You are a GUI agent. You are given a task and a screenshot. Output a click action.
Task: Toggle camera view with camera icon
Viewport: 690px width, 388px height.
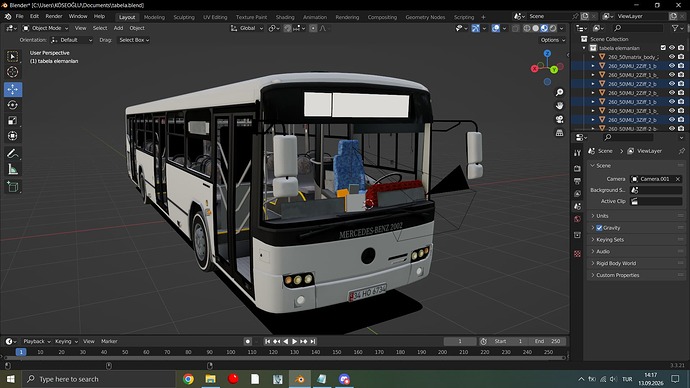coord(559,119)
